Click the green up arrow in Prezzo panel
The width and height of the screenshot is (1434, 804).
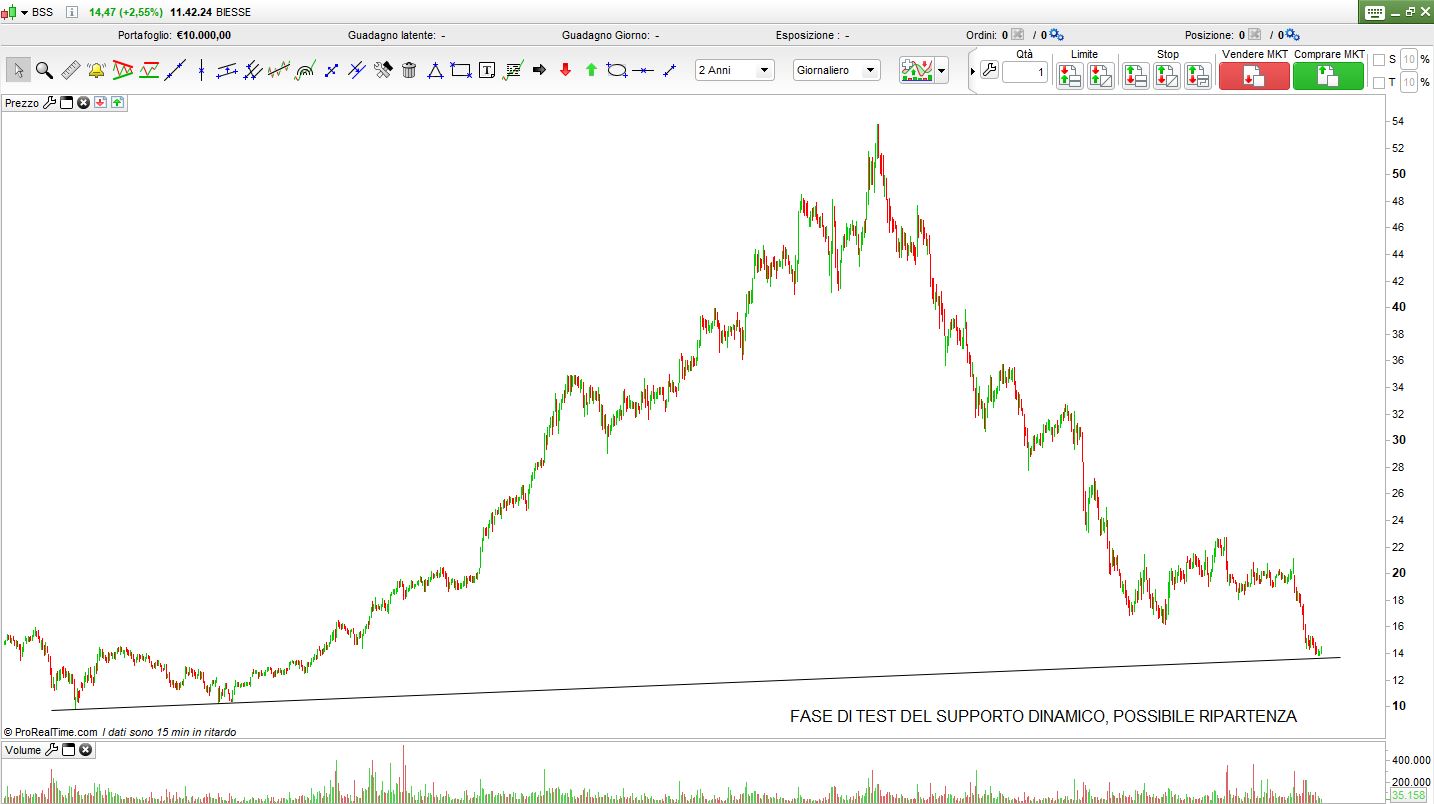tap(118, 102)
